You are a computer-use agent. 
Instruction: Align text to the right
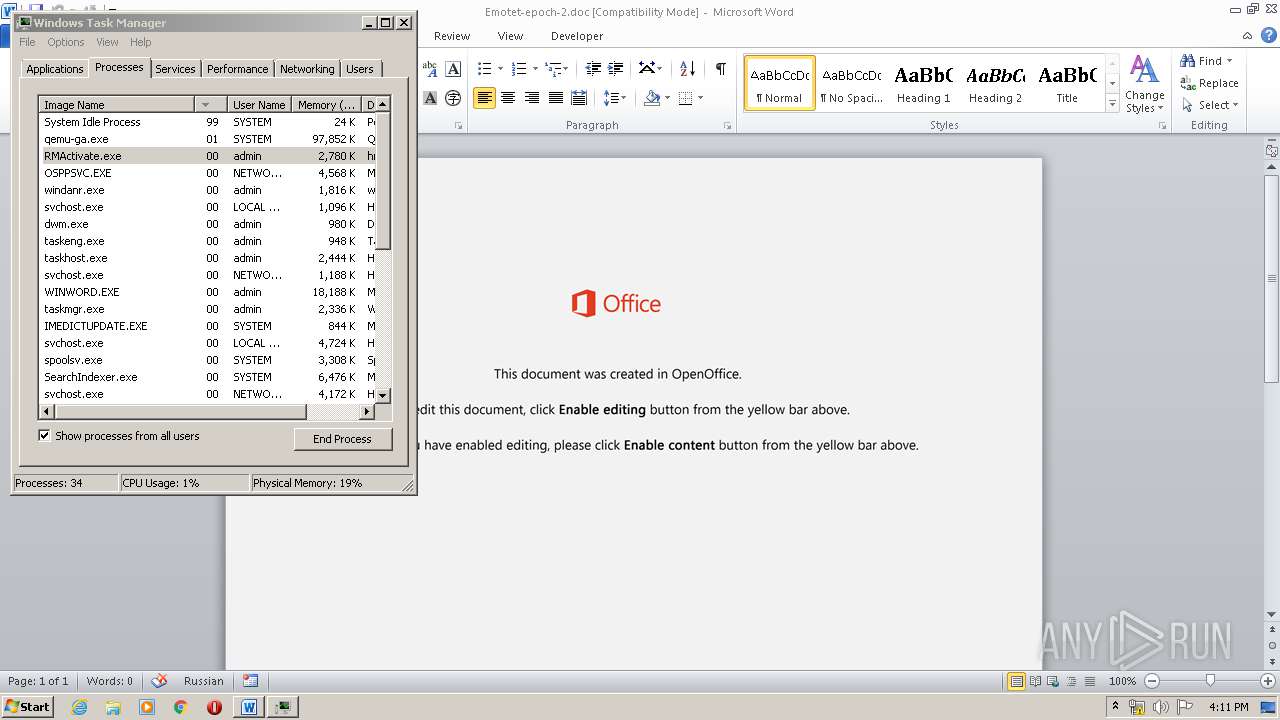532,98
